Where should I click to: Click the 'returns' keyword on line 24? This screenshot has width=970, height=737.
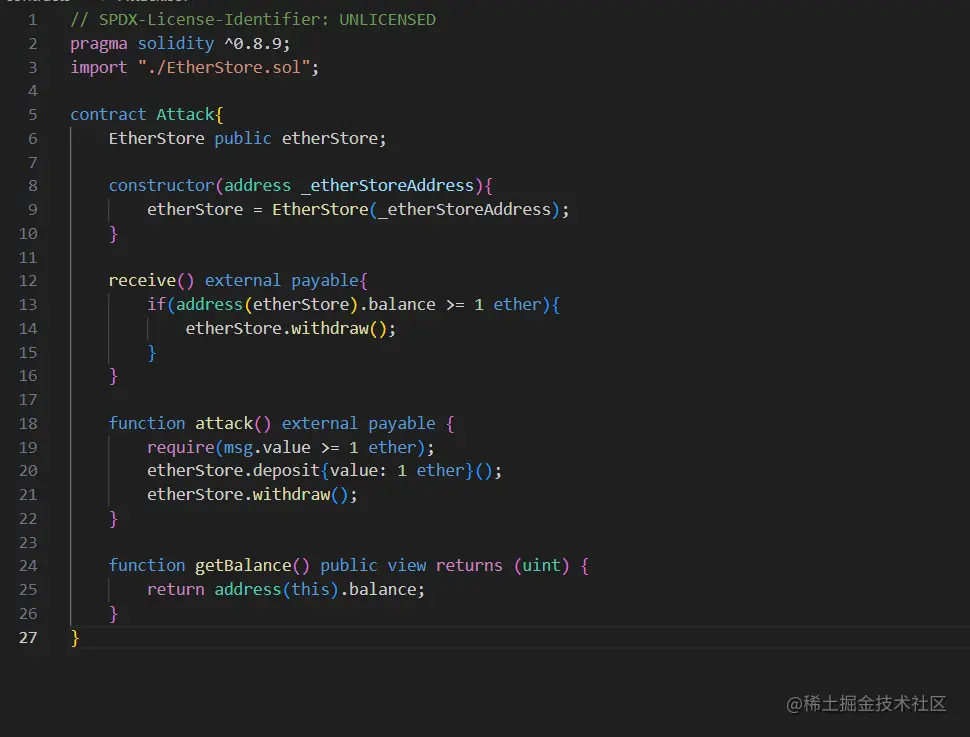(469, 566)
